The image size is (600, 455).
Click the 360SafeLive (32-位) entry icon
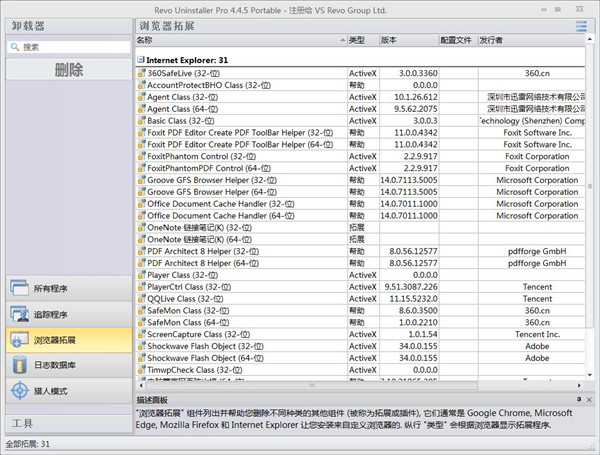pyautogui.click(x=141, y=74)
